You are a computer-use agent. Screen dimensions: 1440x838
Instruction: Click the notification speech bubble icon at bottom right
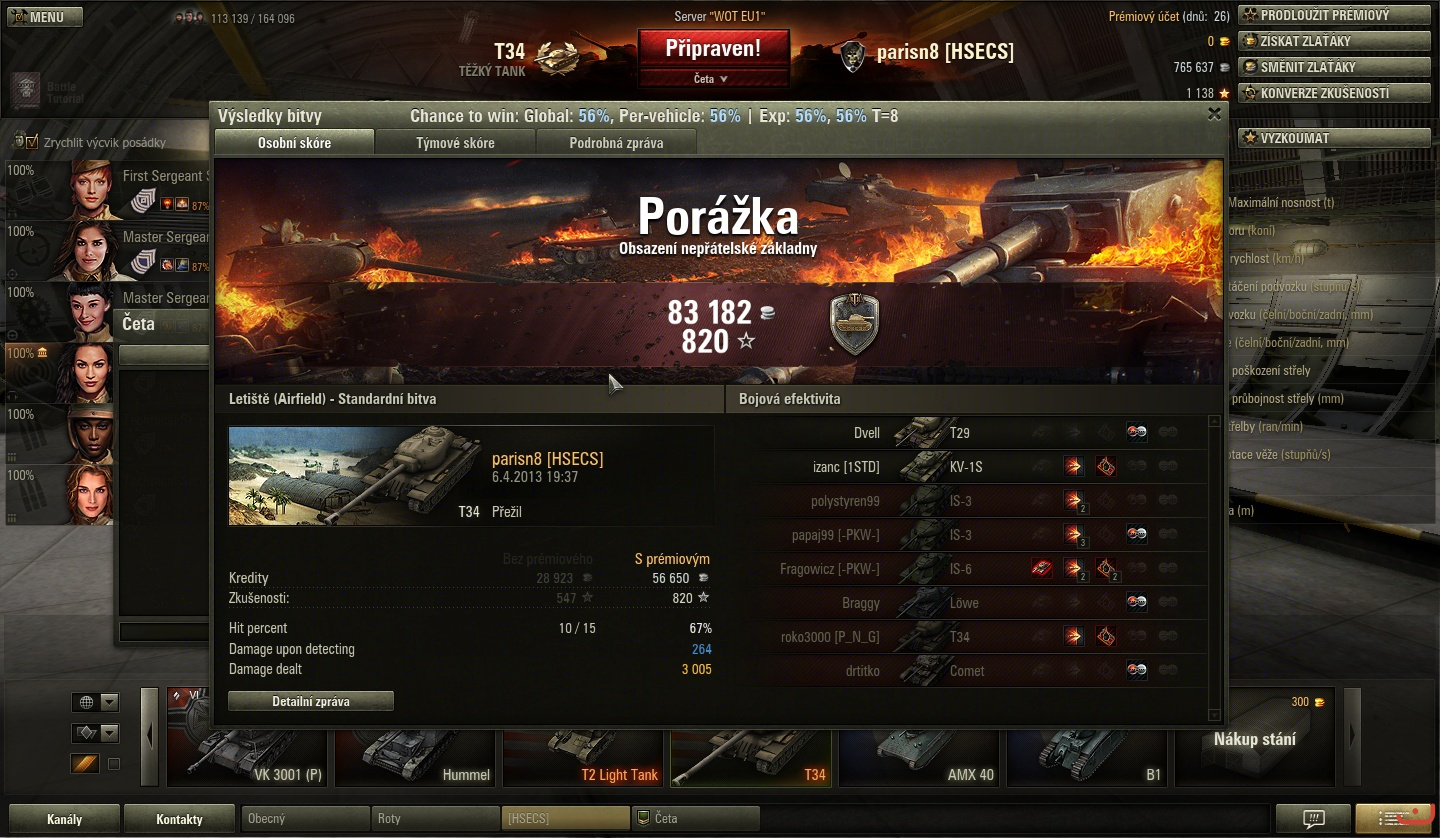click(1314, 818)
